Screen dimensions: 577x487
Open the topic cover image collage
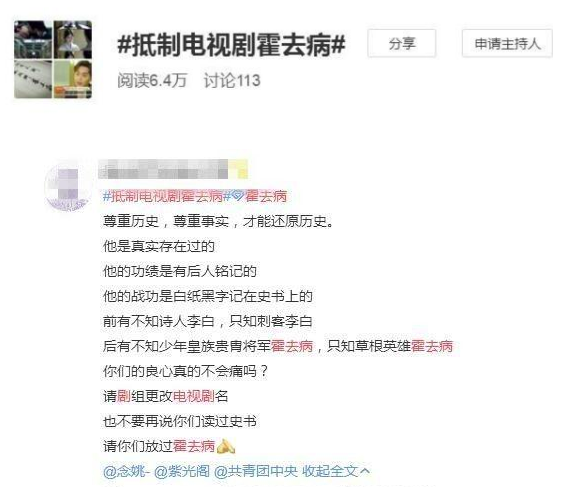tap(53, 60)
